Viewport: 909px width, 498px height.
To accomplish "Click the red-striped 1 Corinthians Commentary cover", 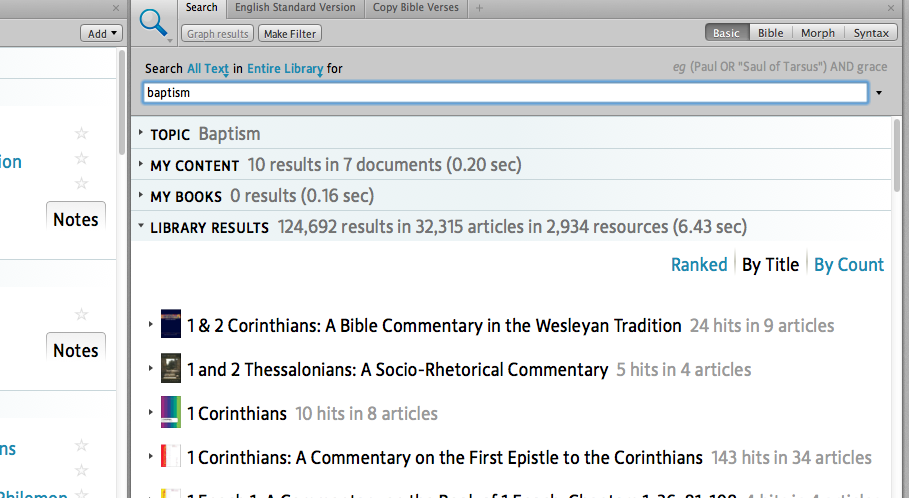I will point(171,457).
